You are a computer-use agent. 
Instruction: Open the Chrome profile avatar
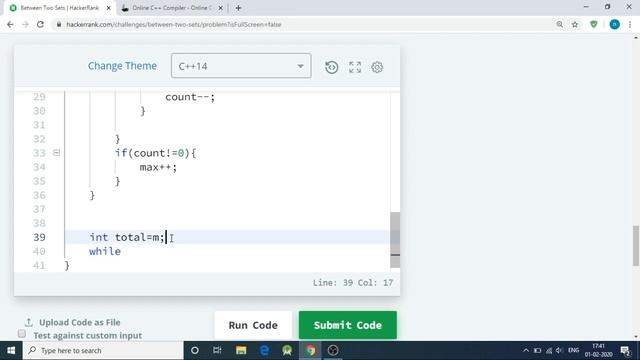(x=614, y=24)
